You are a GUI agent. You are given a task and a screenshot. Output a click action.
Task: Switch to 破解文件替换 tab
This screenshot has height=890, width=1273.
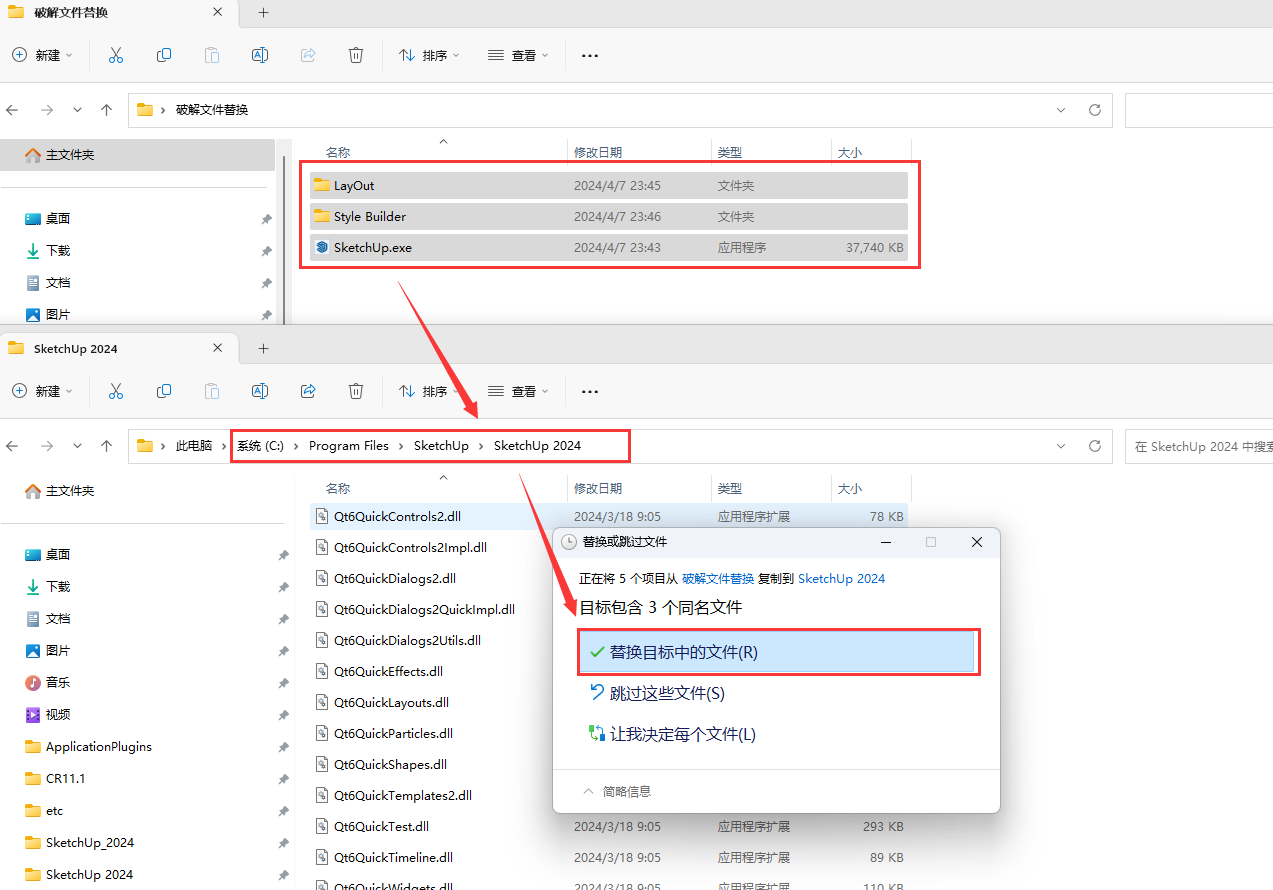click(x=119, y=13)
